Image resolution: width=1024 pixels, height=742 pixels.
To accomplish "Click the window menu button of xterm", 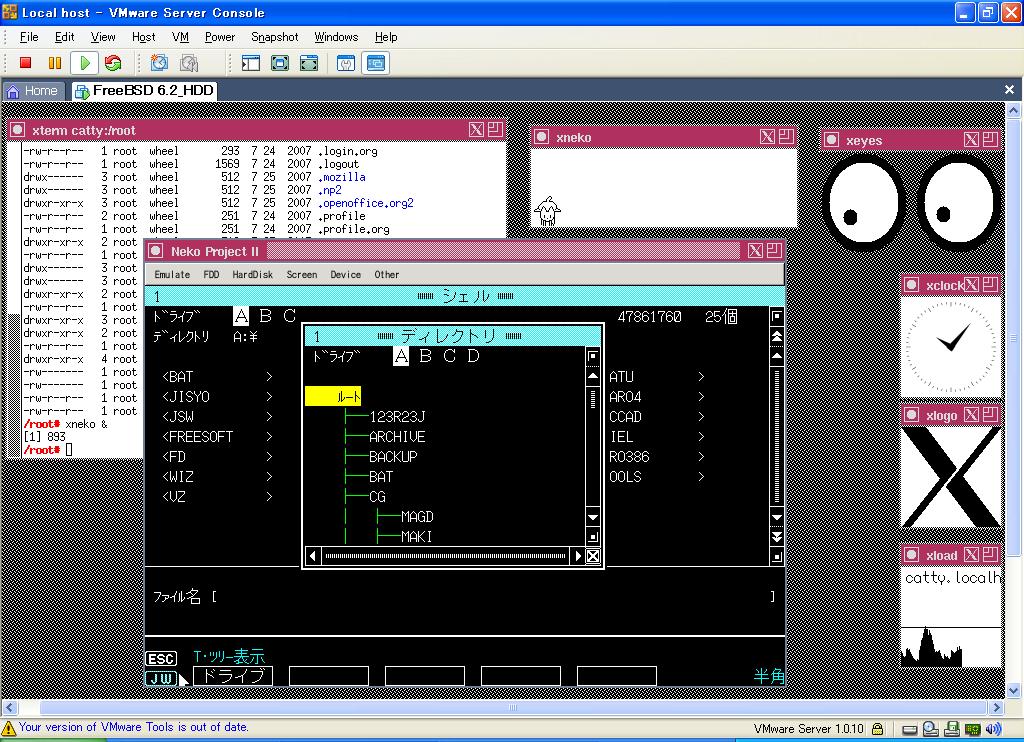I will (x=18, y=130).
